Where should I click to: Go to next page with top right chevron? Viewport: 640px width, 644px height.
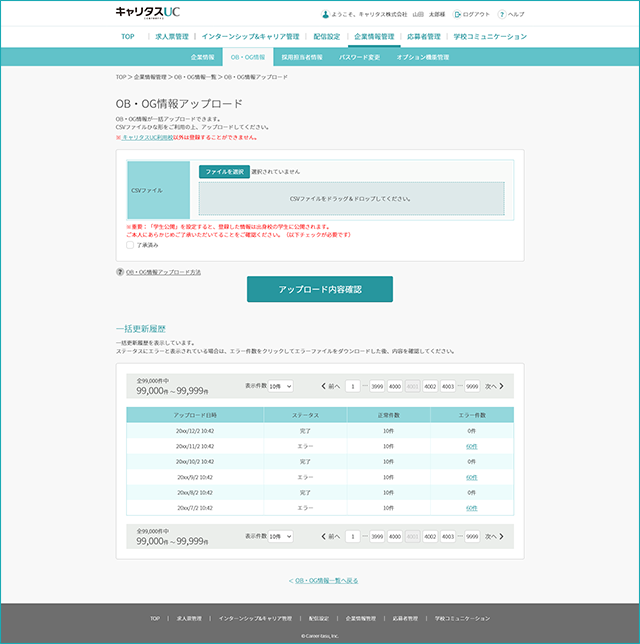[x=502, y=386]
